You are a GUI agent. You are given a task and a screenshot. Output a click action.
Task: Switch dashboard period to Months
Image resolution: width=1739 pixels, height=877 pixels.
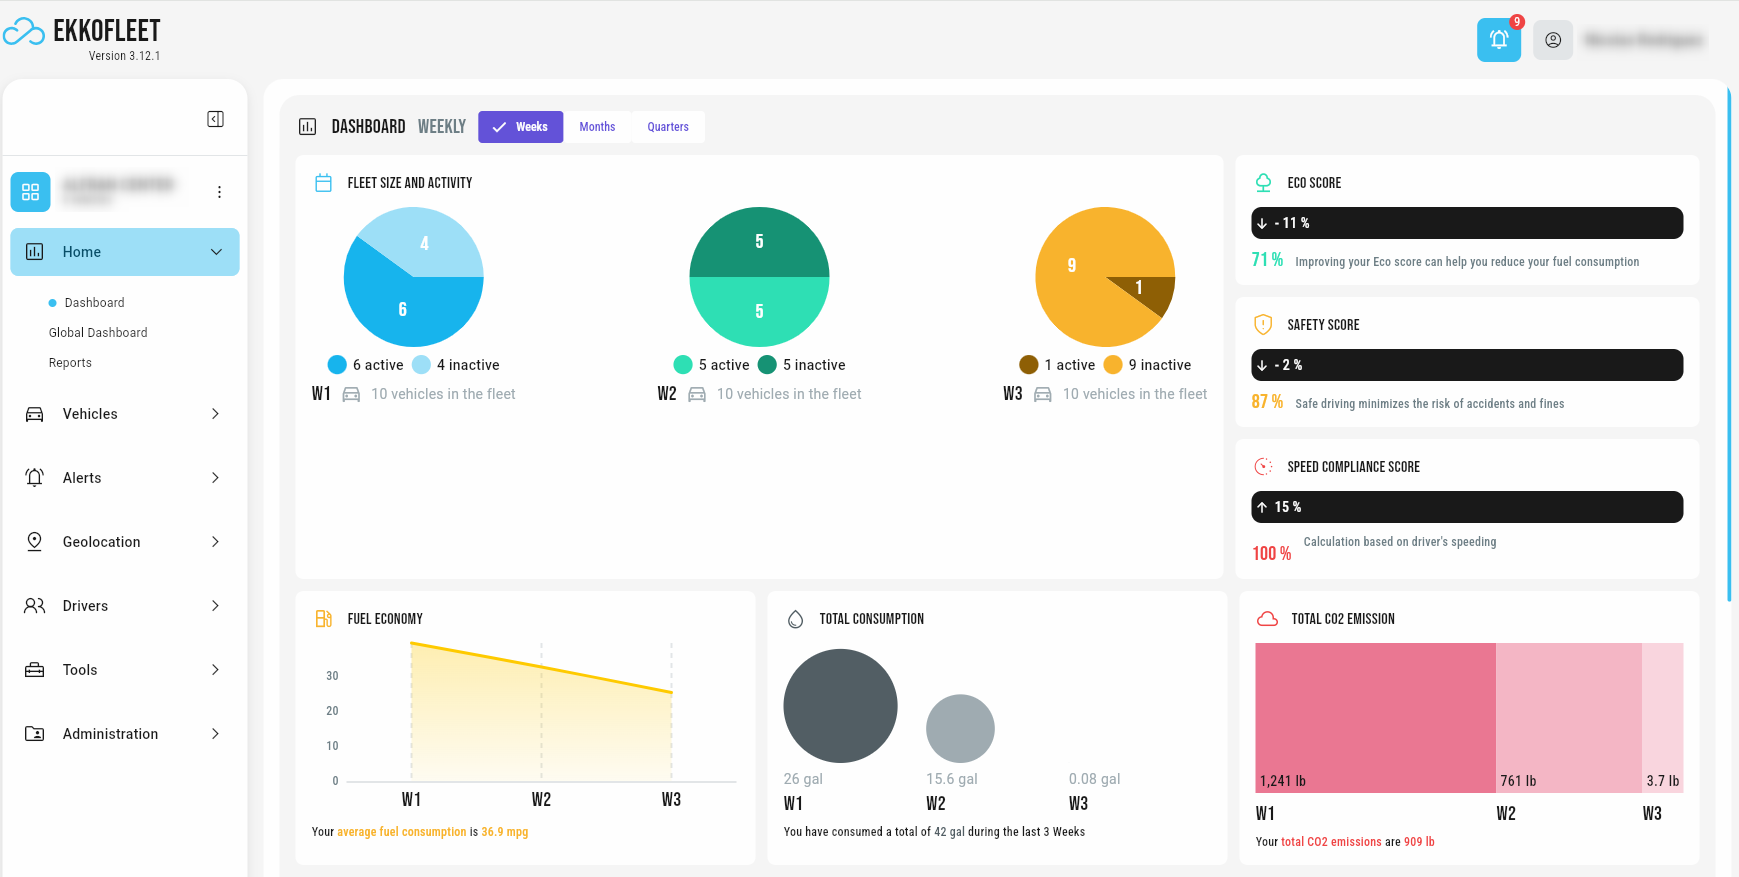click(x=597, y=127)
